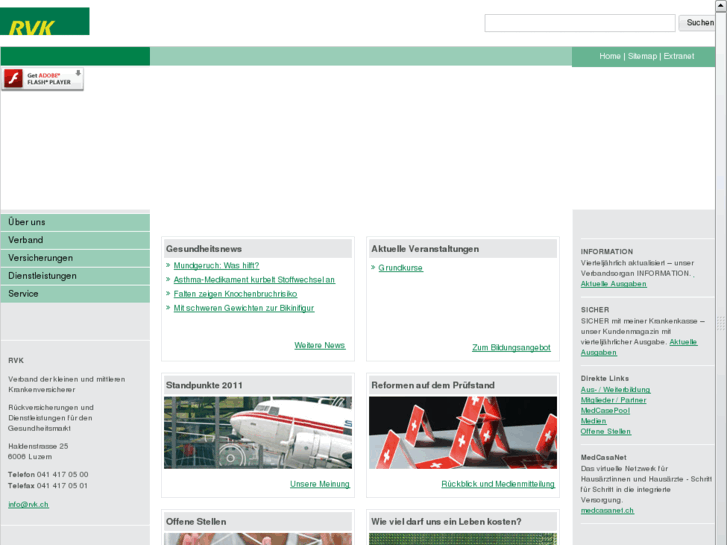Open the Sitemap link
The width and height of the screenshot is (727, 545).
[642, 56]
